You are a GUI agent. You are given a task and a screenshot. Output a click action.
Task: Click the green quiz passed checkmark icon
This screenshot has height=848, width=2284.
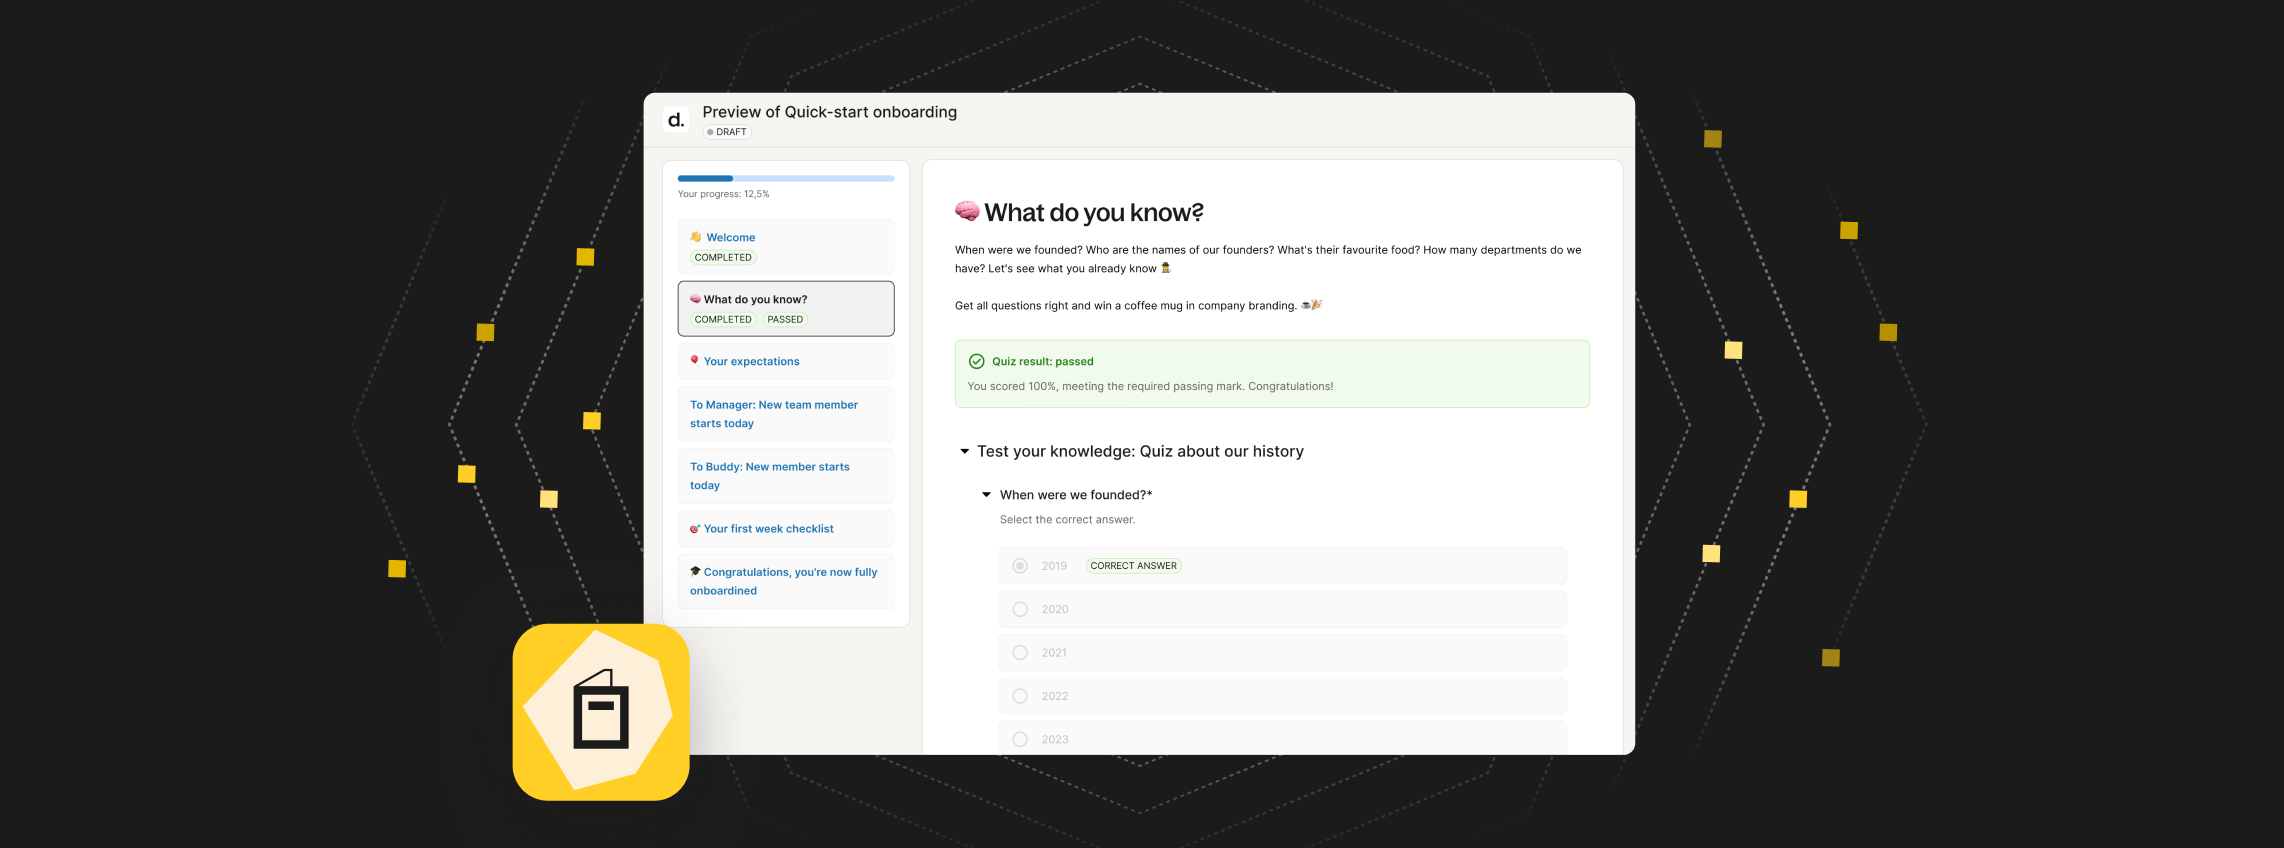tap(976, 362)
